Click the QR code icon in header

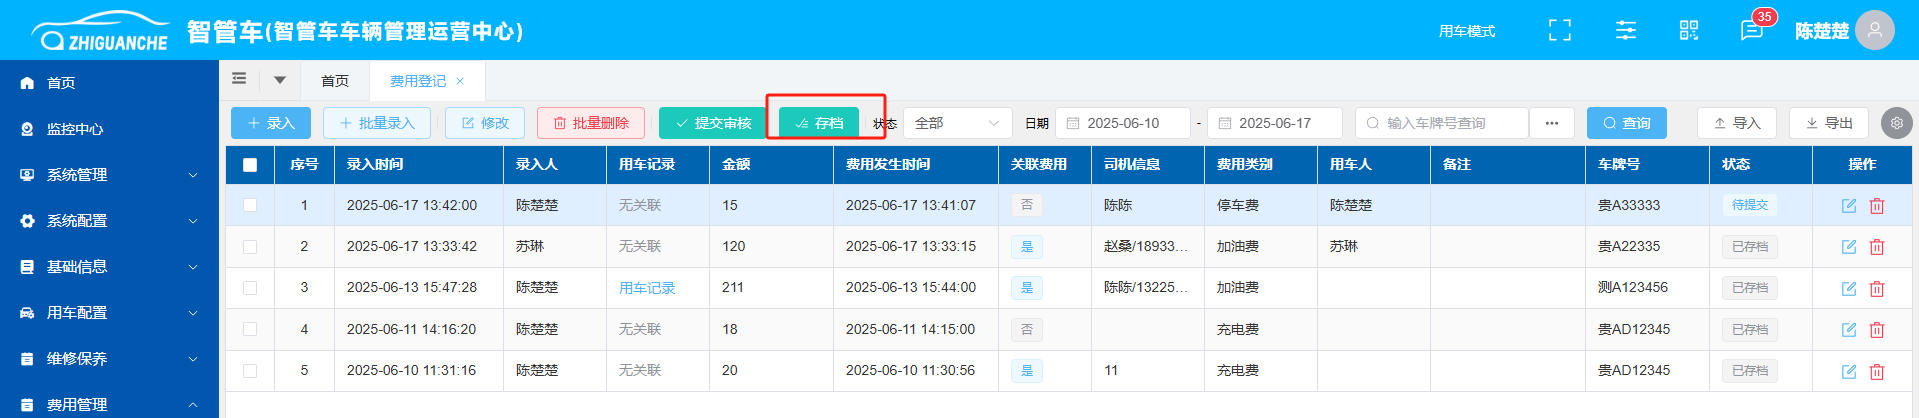[x=1689, y=31]
